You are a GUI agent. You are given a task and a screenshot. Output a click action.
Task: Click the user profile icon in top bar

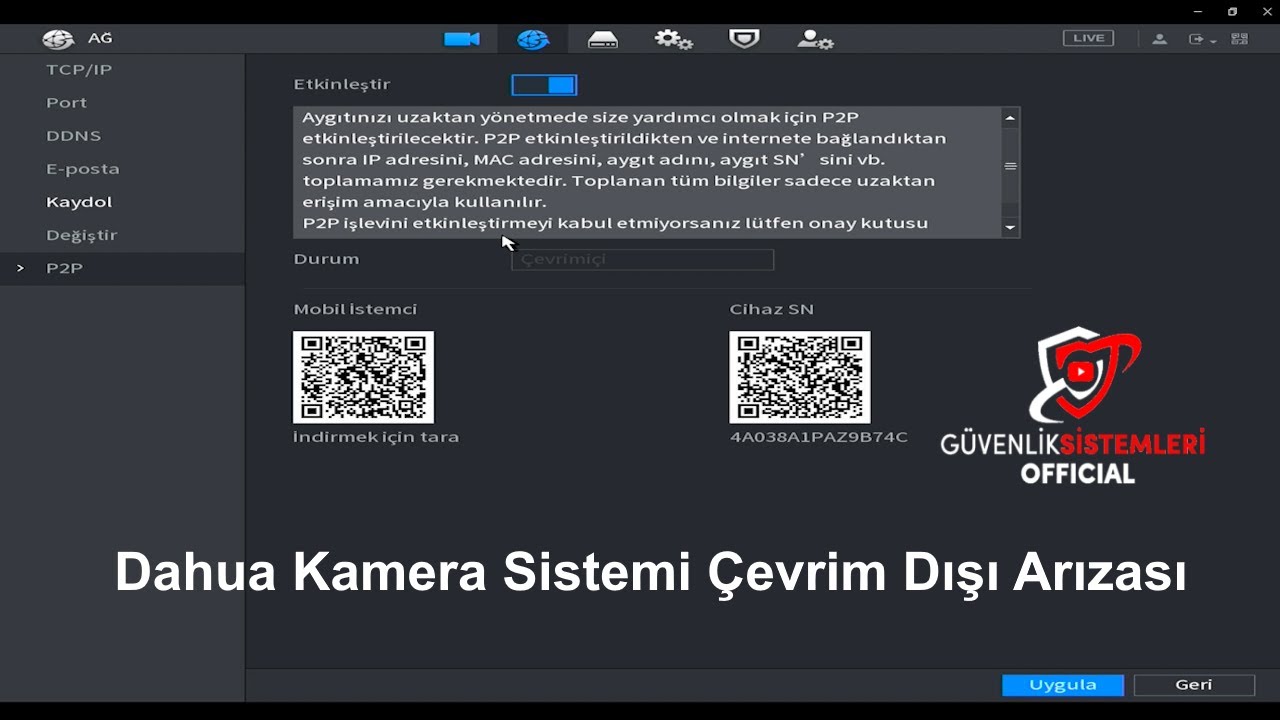pyautogui.click(x=1160, y=39)
